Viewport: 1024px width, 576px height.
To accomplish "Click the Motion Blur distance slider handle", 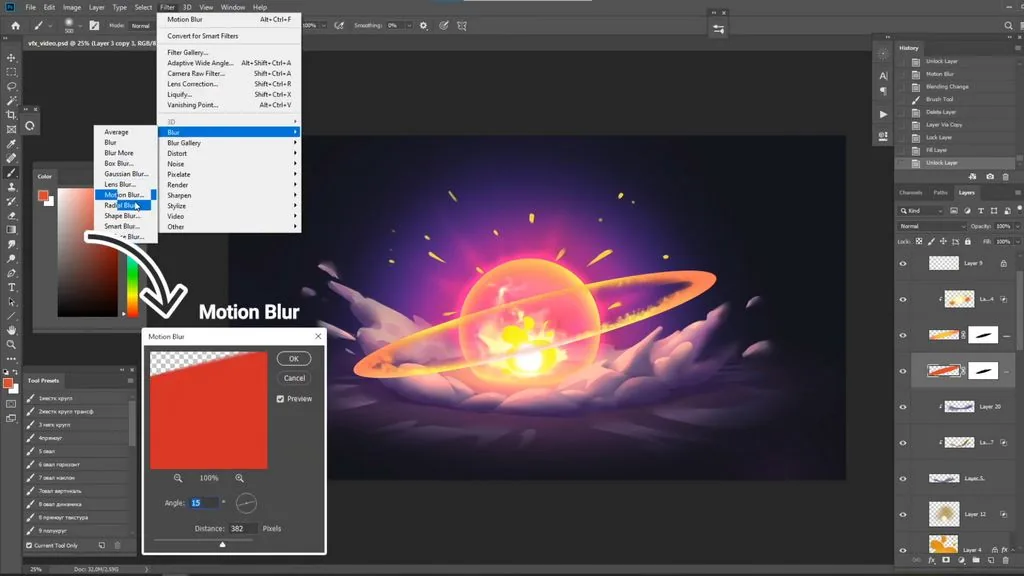I will click(223, 544).
